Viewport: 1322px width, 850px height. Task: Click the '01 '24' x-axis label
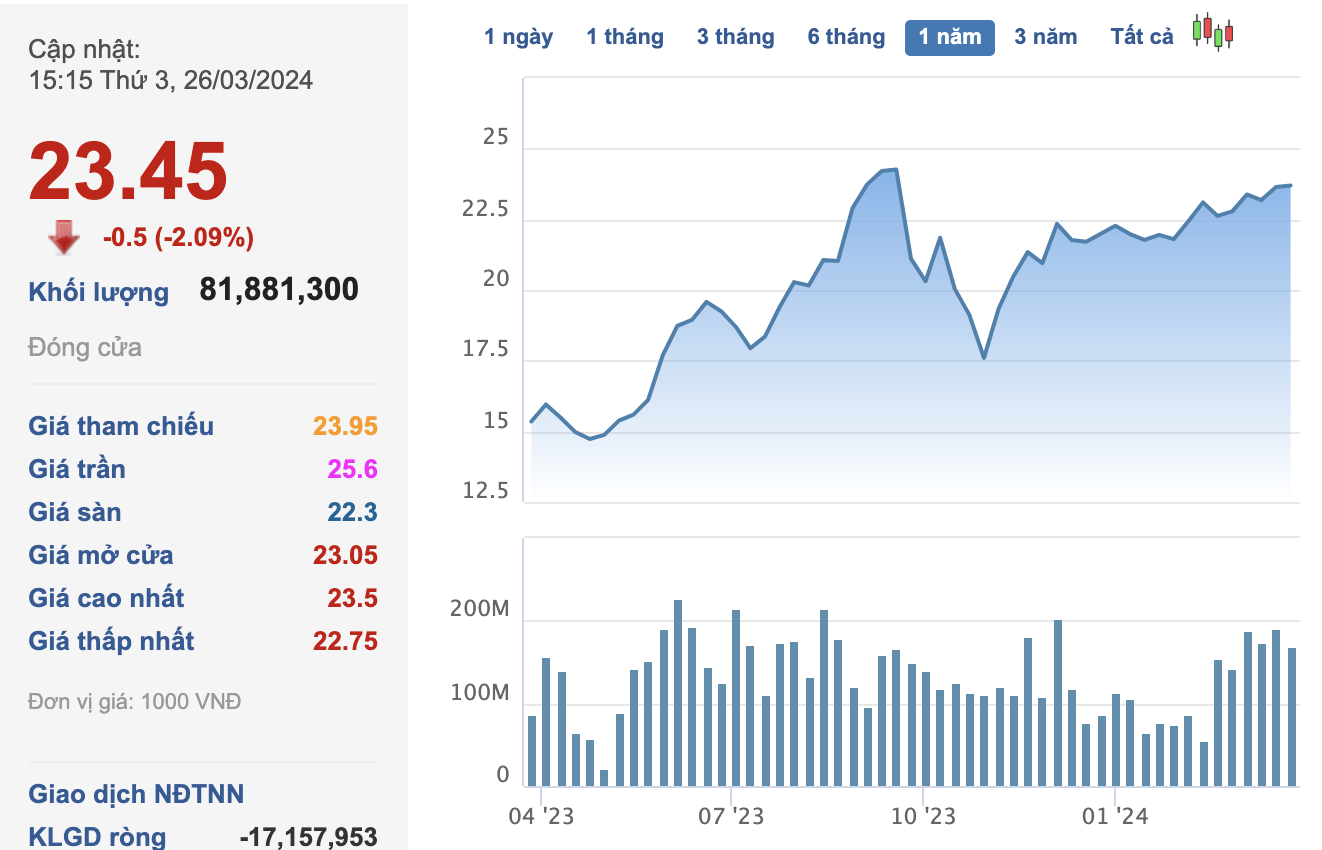point(1114,817)
